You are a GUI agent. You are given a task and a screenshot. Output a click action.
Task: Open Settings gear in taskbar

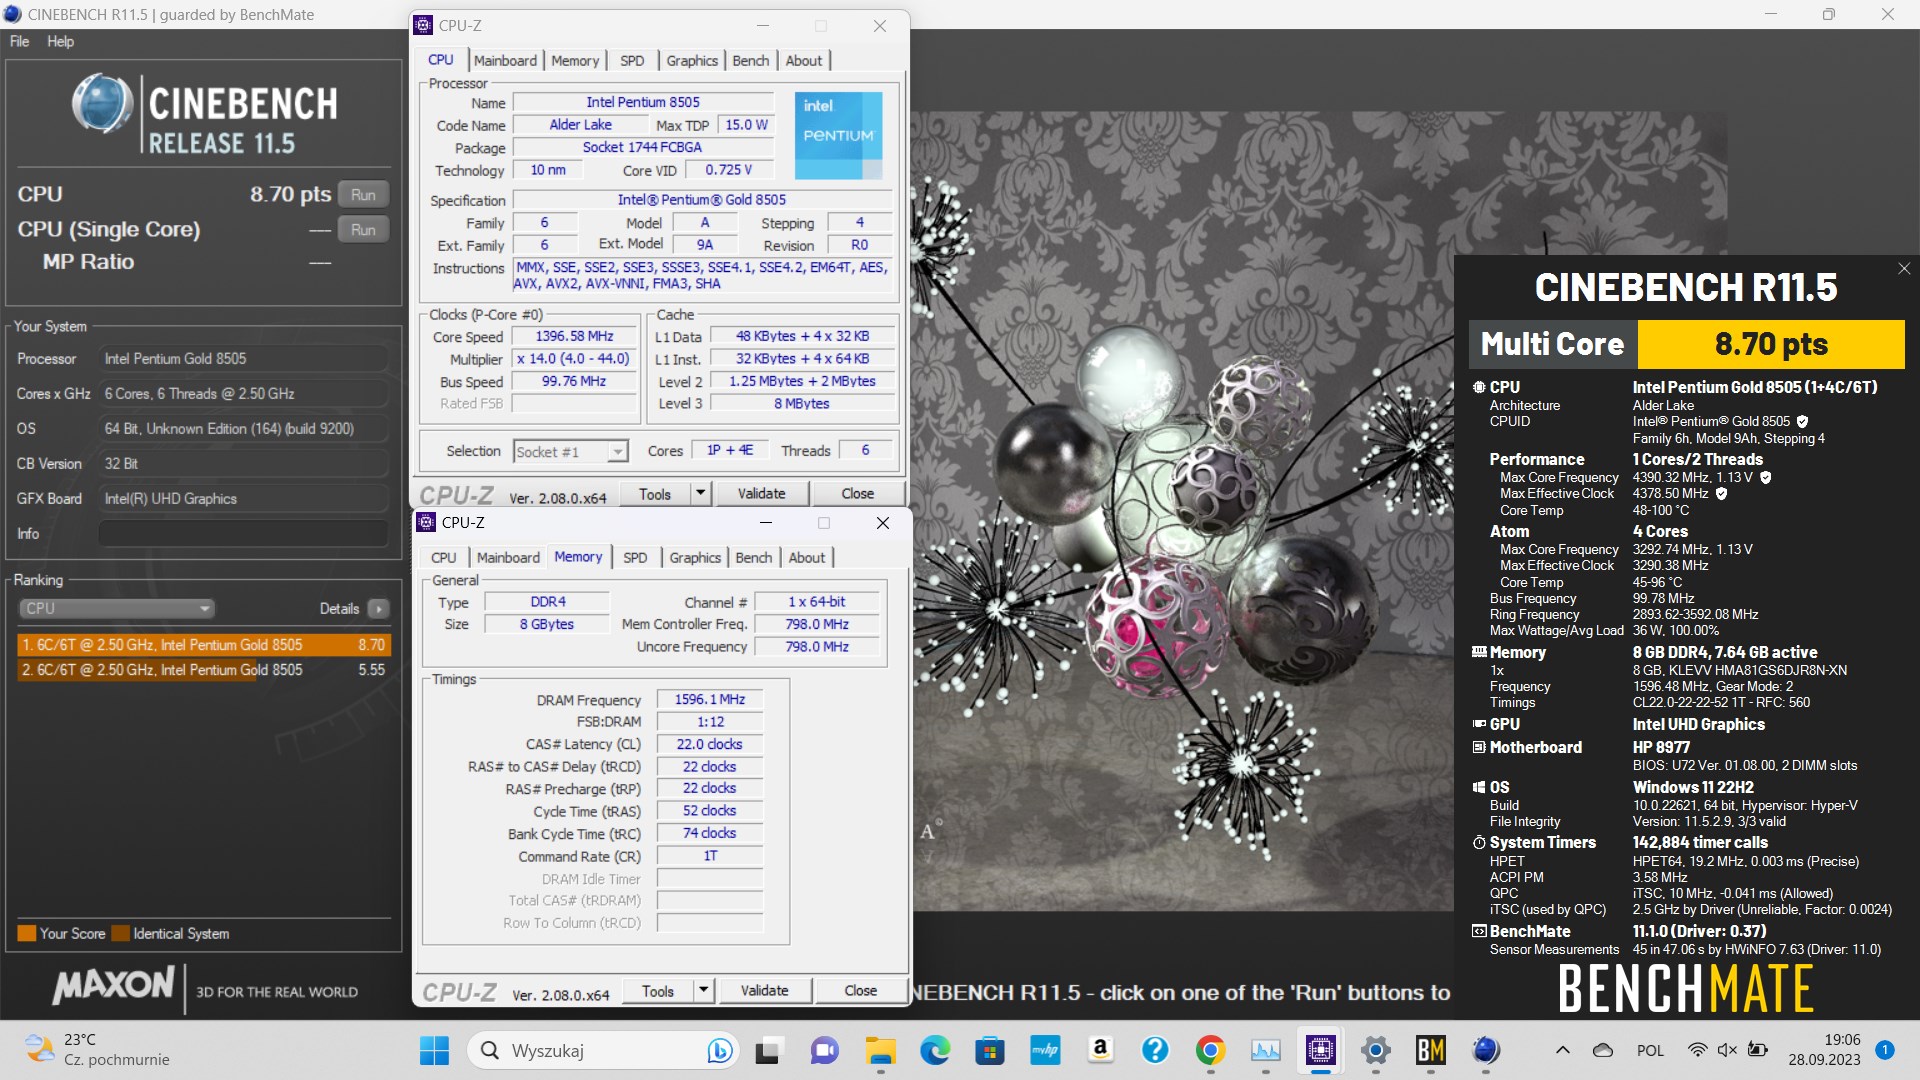(x=1376, y=1050)
